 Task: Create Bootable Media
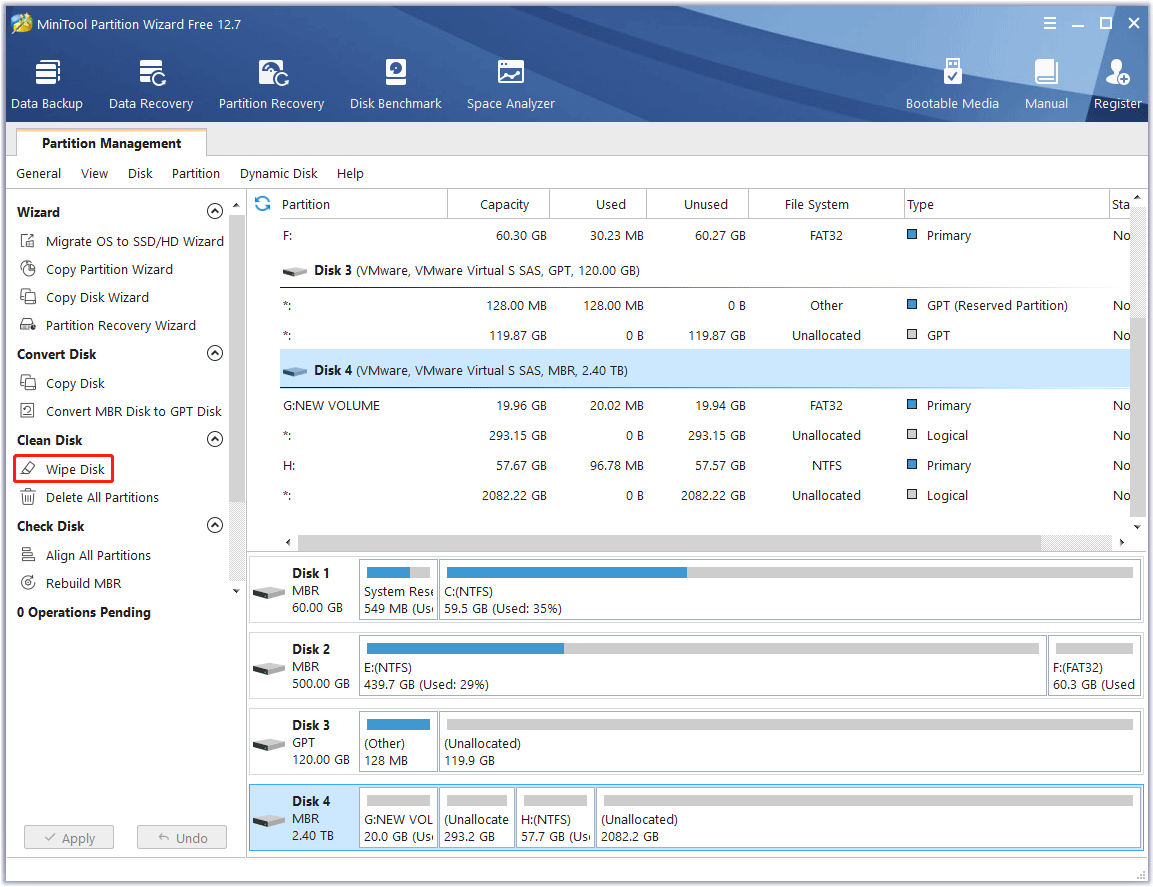[952, 85]
